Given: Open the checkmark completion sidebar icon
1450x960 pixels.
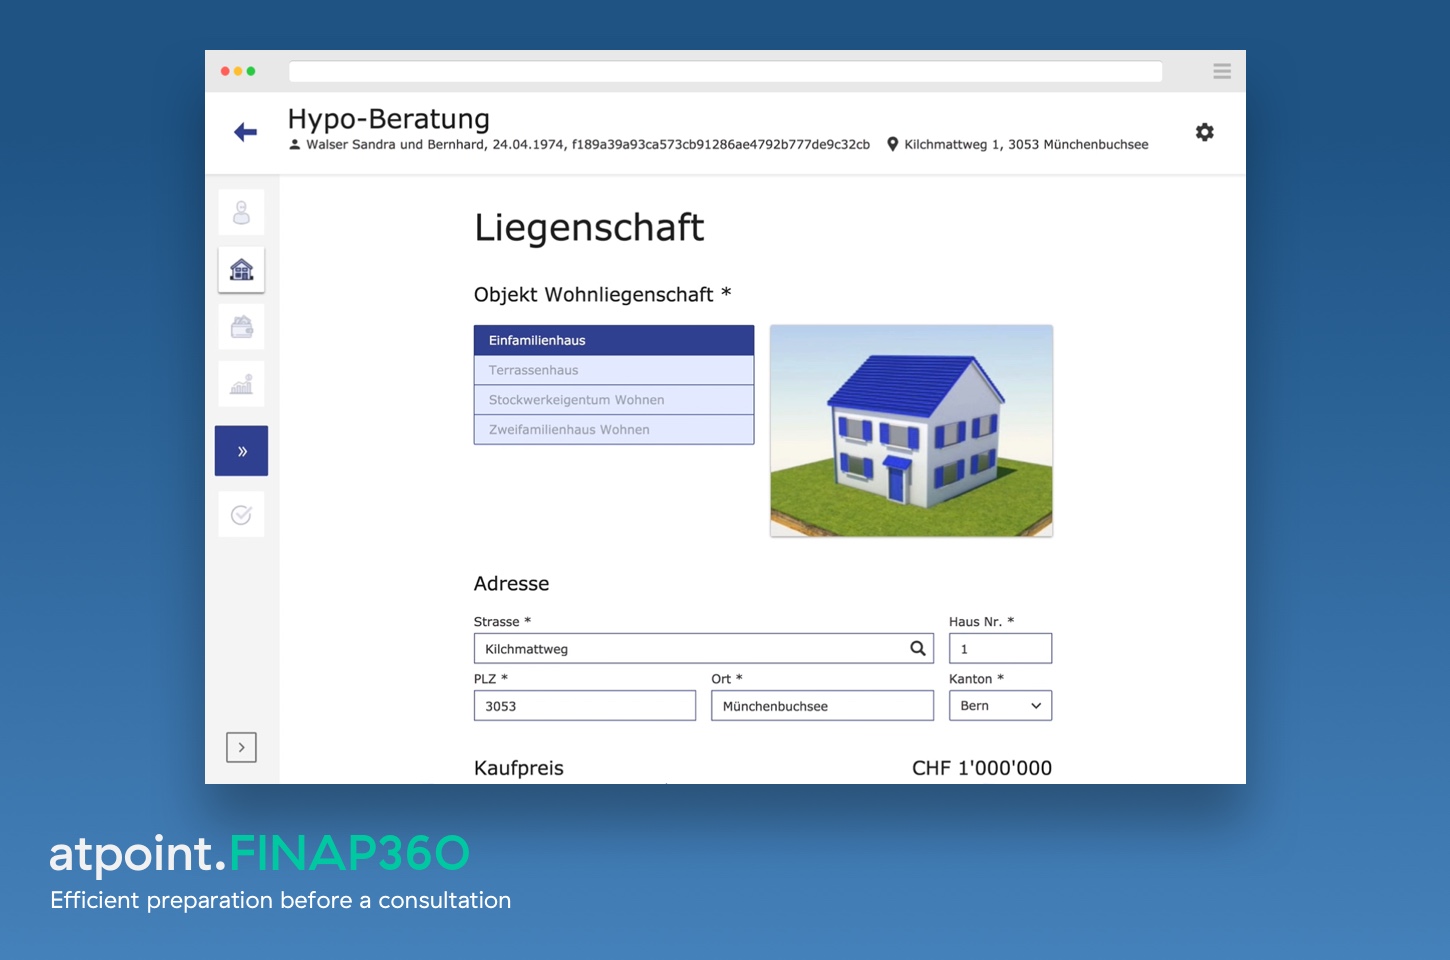Looking at the screenshot, I should (x=241, y=515).
